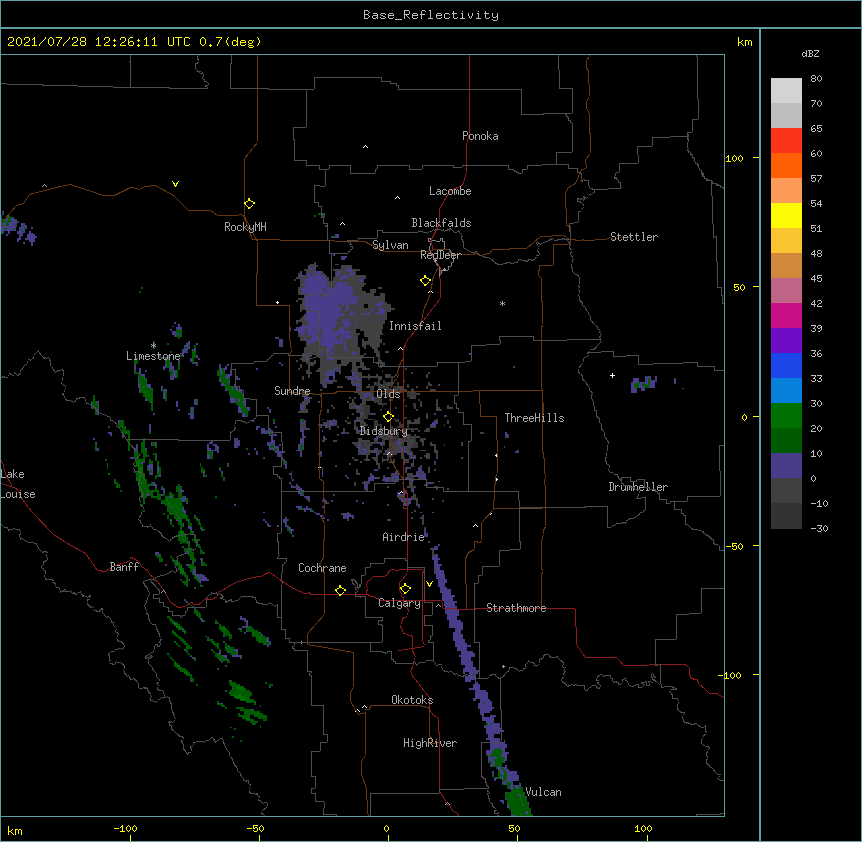Screen dimensions: 862x842
Task: Click the HighRiver label
Action: pos(430,743)
